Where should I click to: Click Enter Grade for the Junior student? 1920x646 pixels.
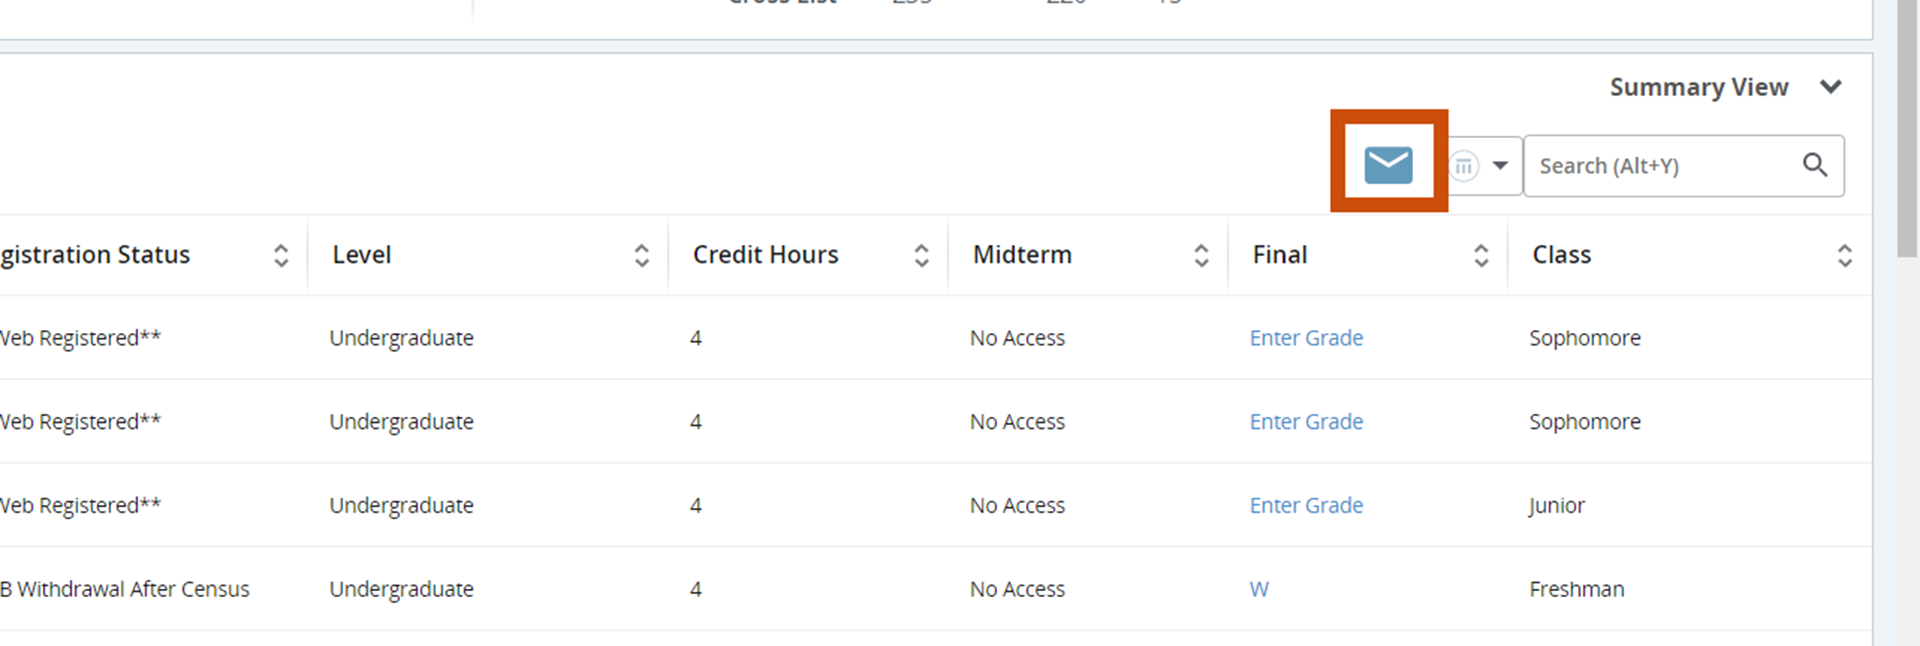tap(1306, 506)
